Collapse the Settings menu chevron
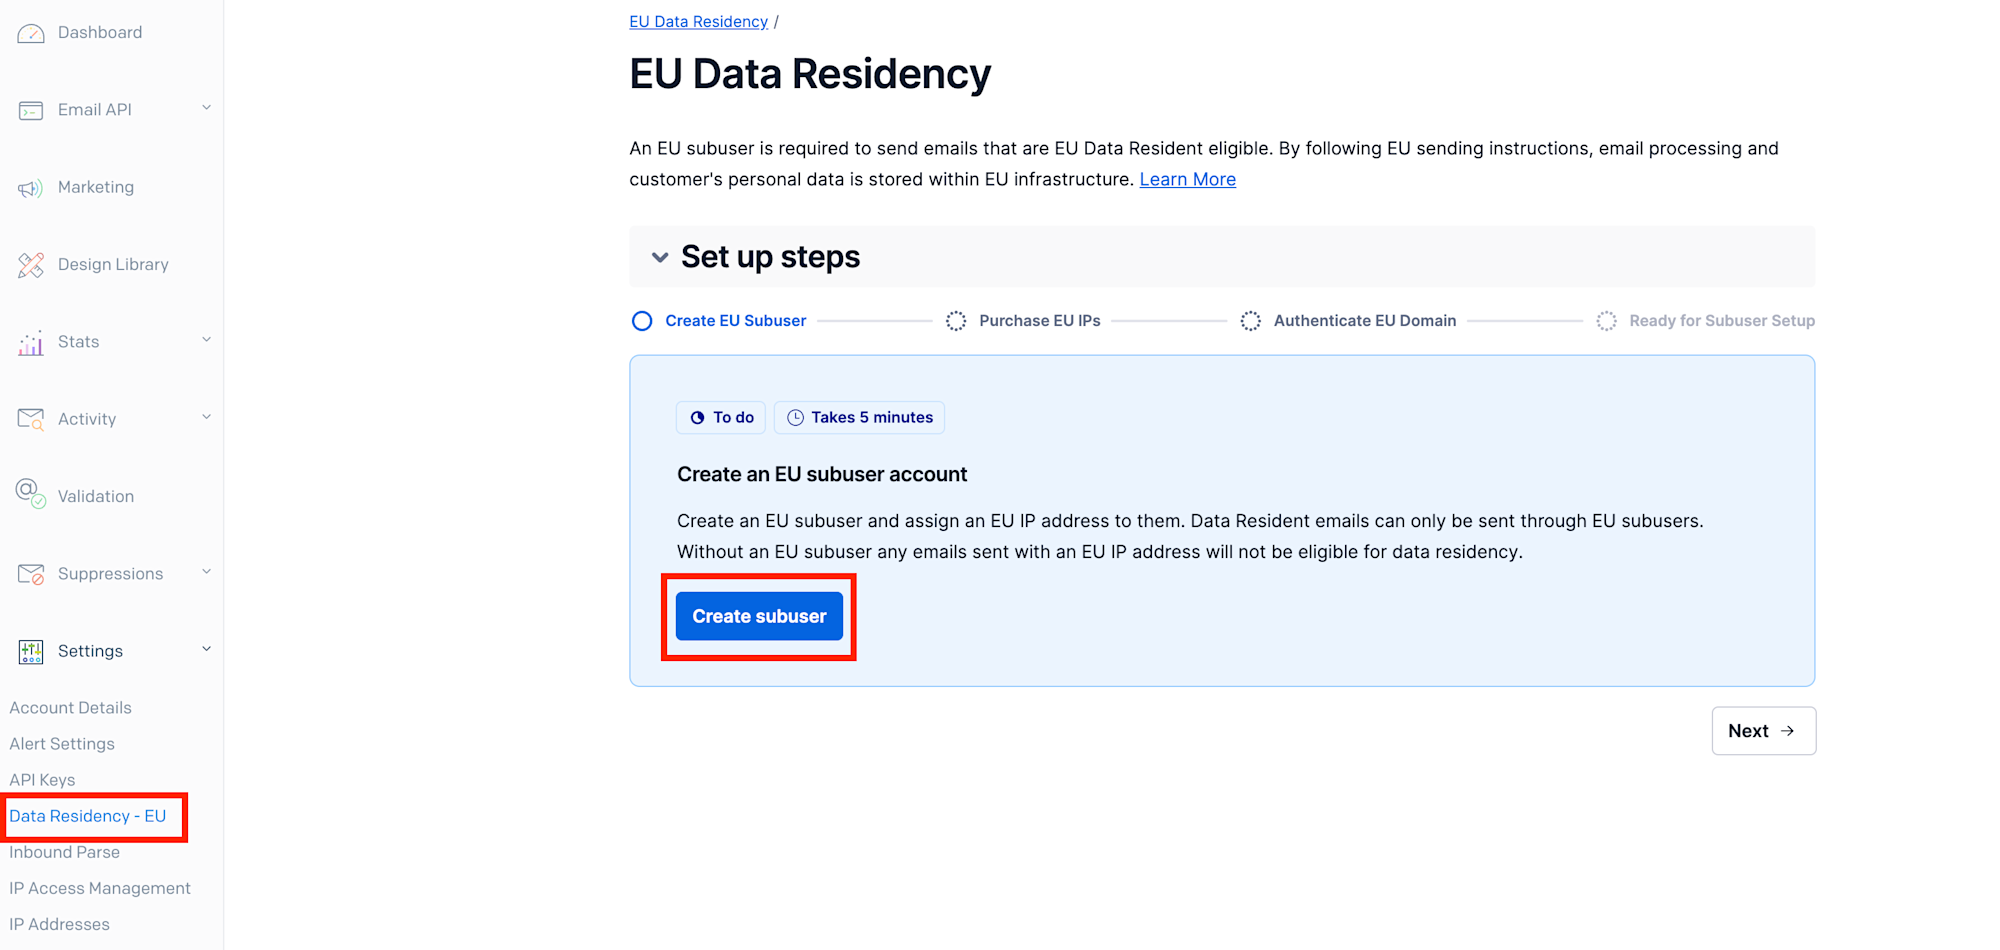This screenshot has width=2000, height=950. (x=206, y=649)
